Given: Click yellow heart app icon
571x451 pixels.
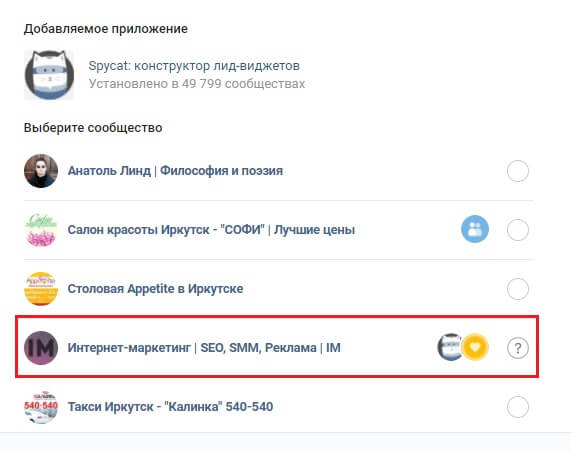Looking at the screenshot, I should point(475,347).
